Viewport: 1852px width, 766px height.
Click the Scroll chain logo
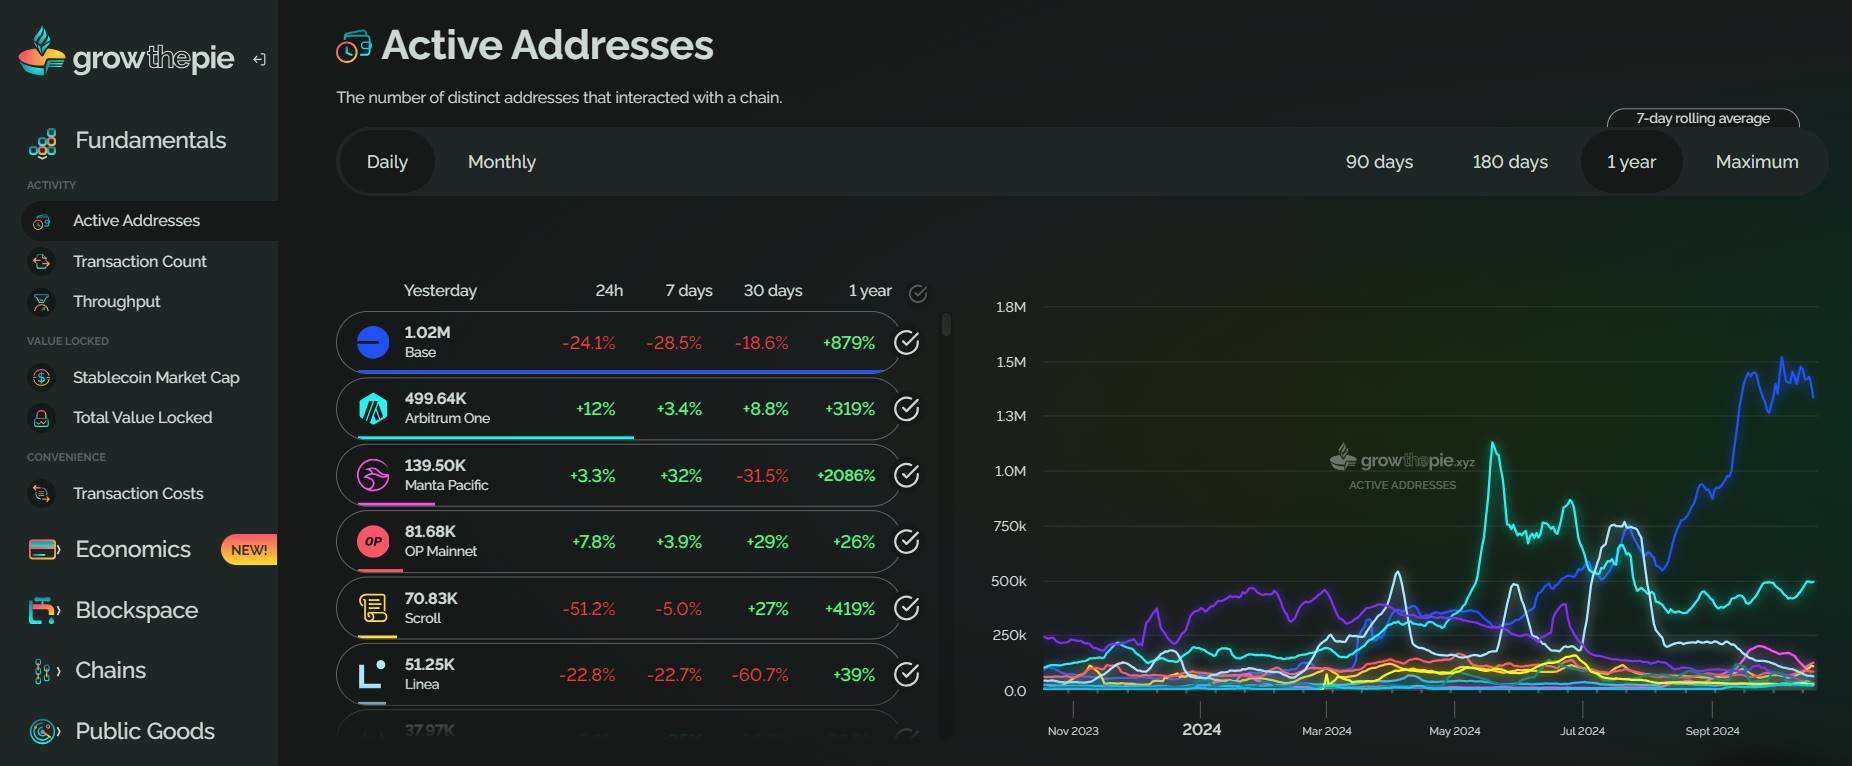[373, 608]
